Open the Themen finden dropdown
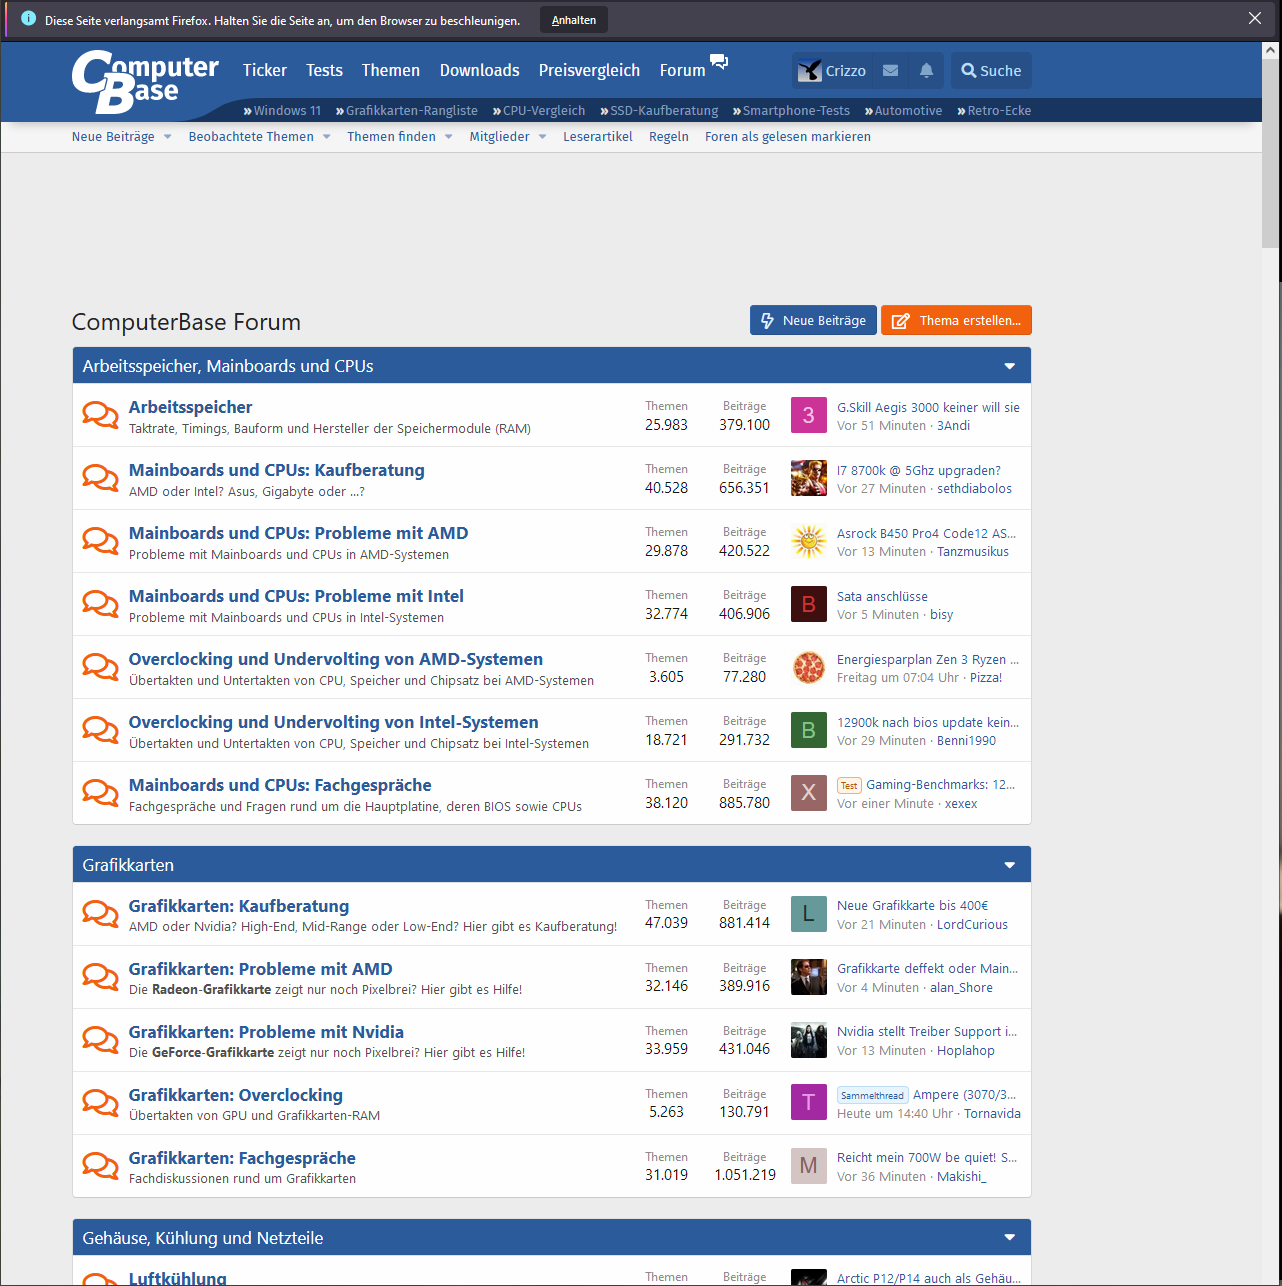 pos(448,137)
